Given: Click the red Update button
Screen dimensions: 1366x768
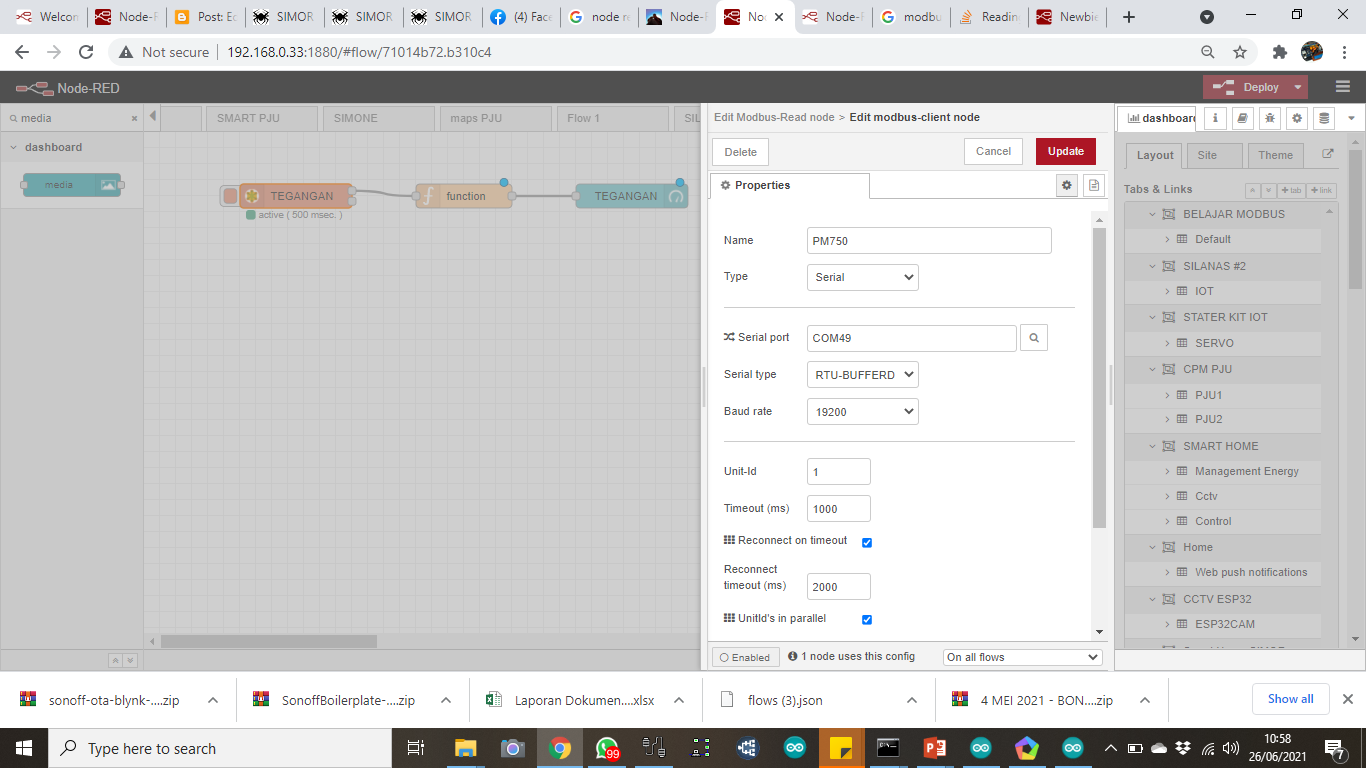Looking at the screenshot, I should [x=1065, y=151].
